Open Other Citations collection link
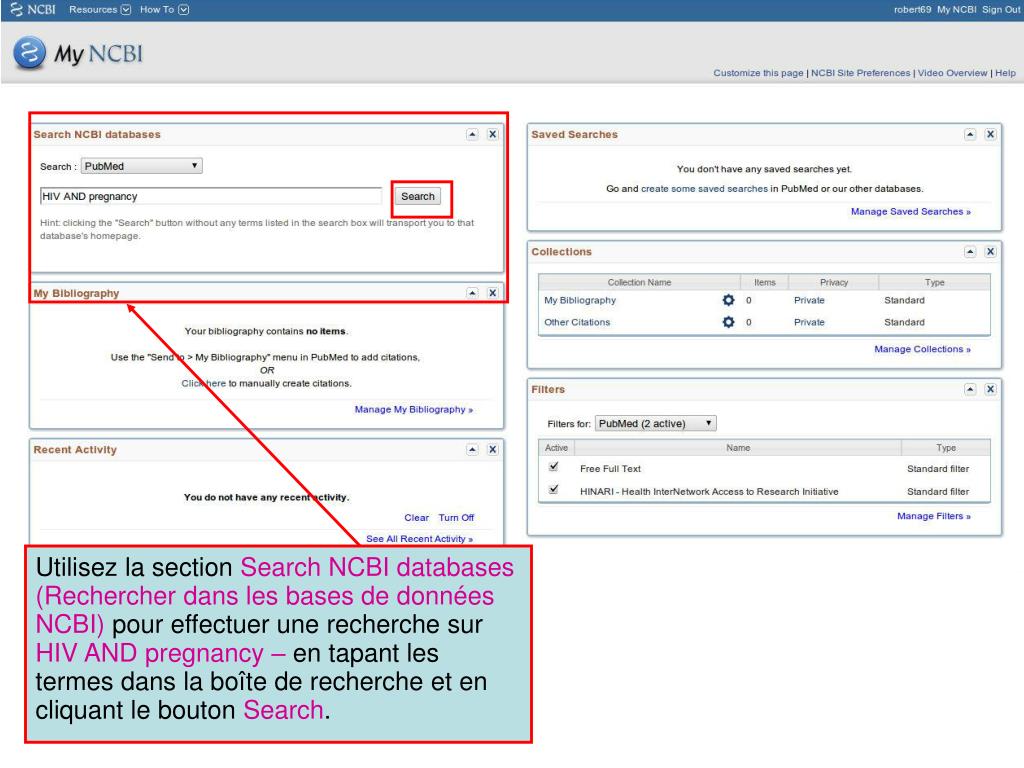This screenshot has height=768, width=1024. (577, 322)
